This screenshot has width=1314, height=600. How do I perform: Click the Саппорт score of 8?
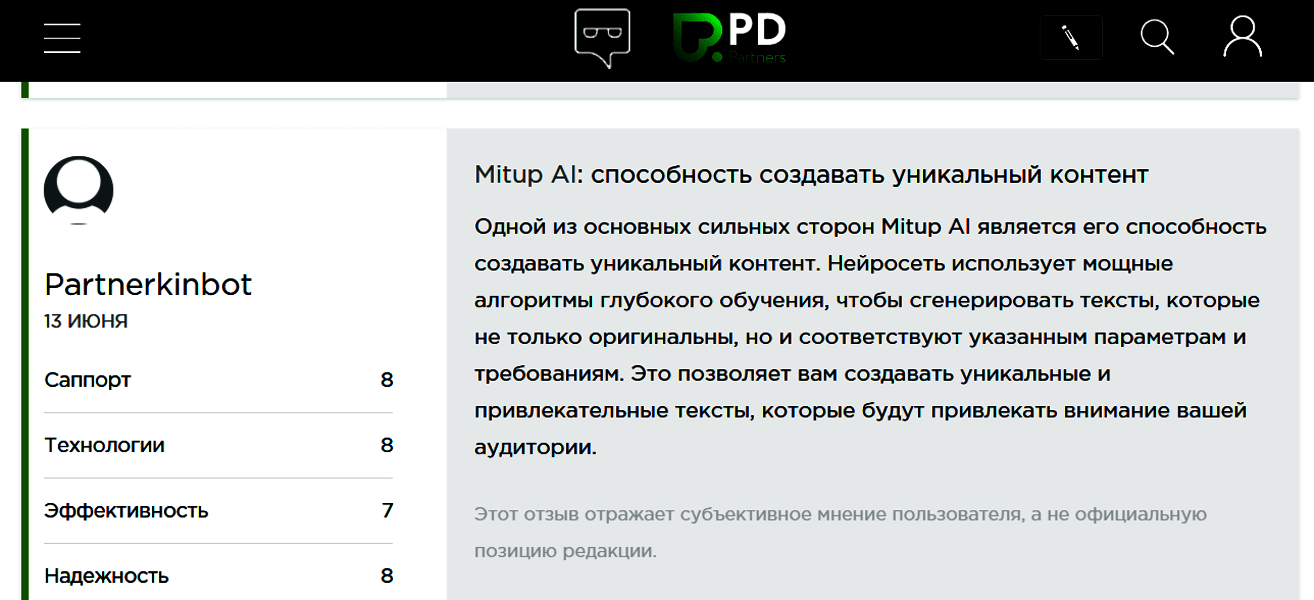tap(387, 380)
